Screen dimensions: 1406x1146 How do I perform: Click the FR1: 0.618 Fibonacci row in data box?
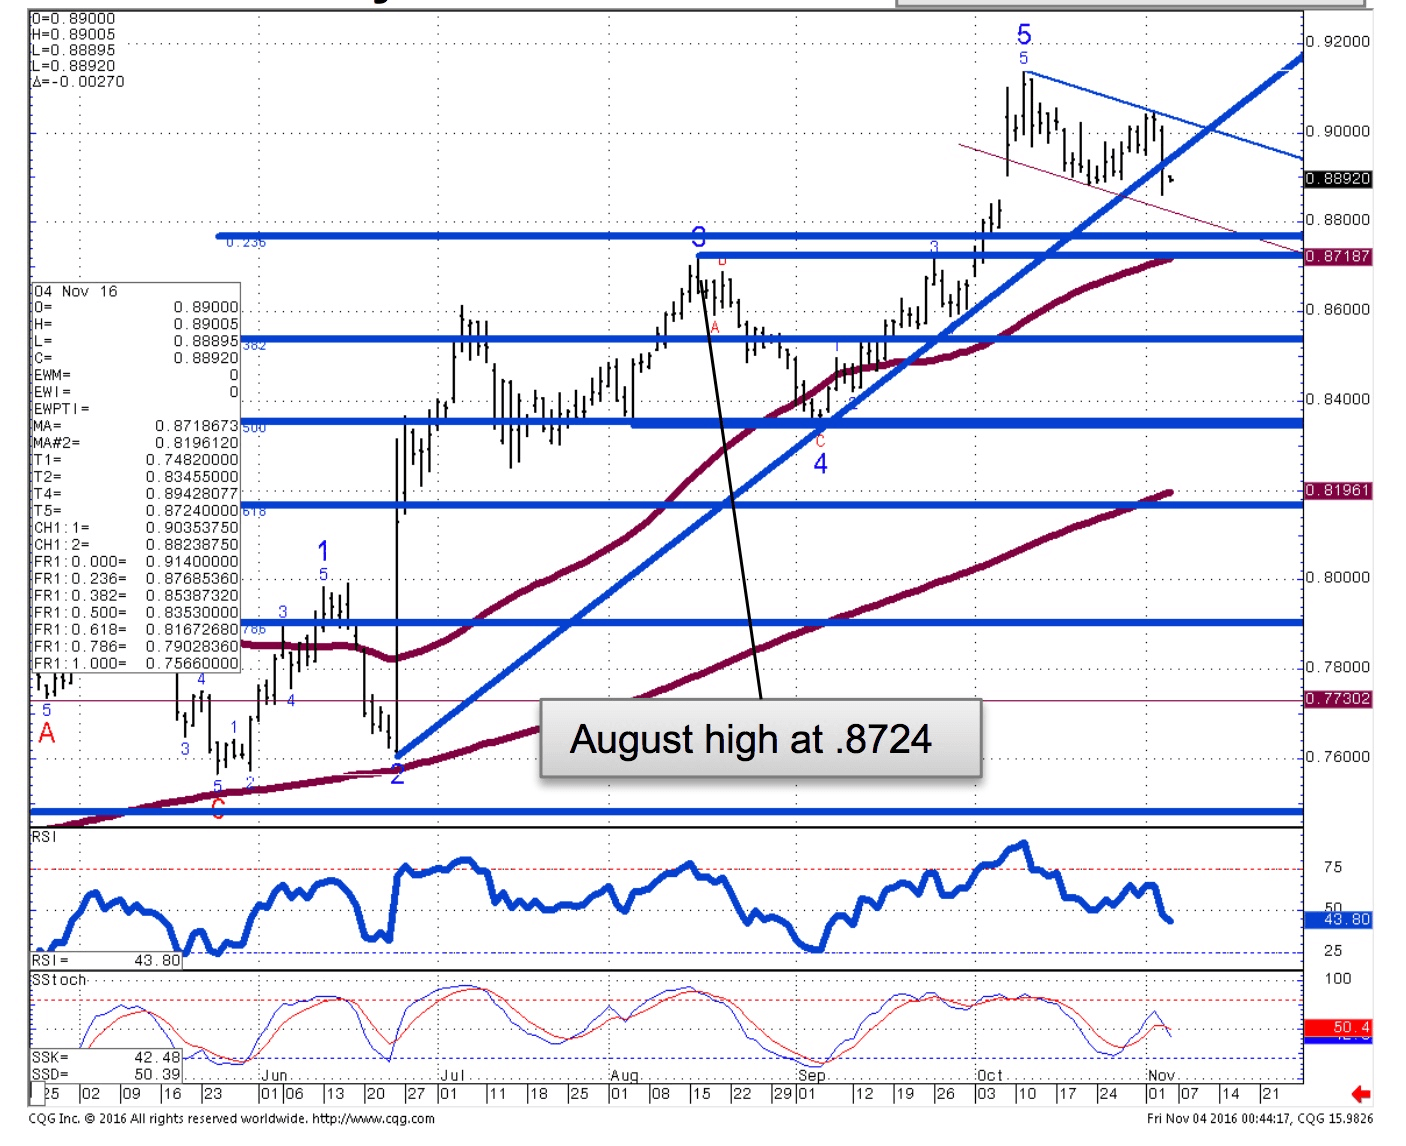pos(136,629)
